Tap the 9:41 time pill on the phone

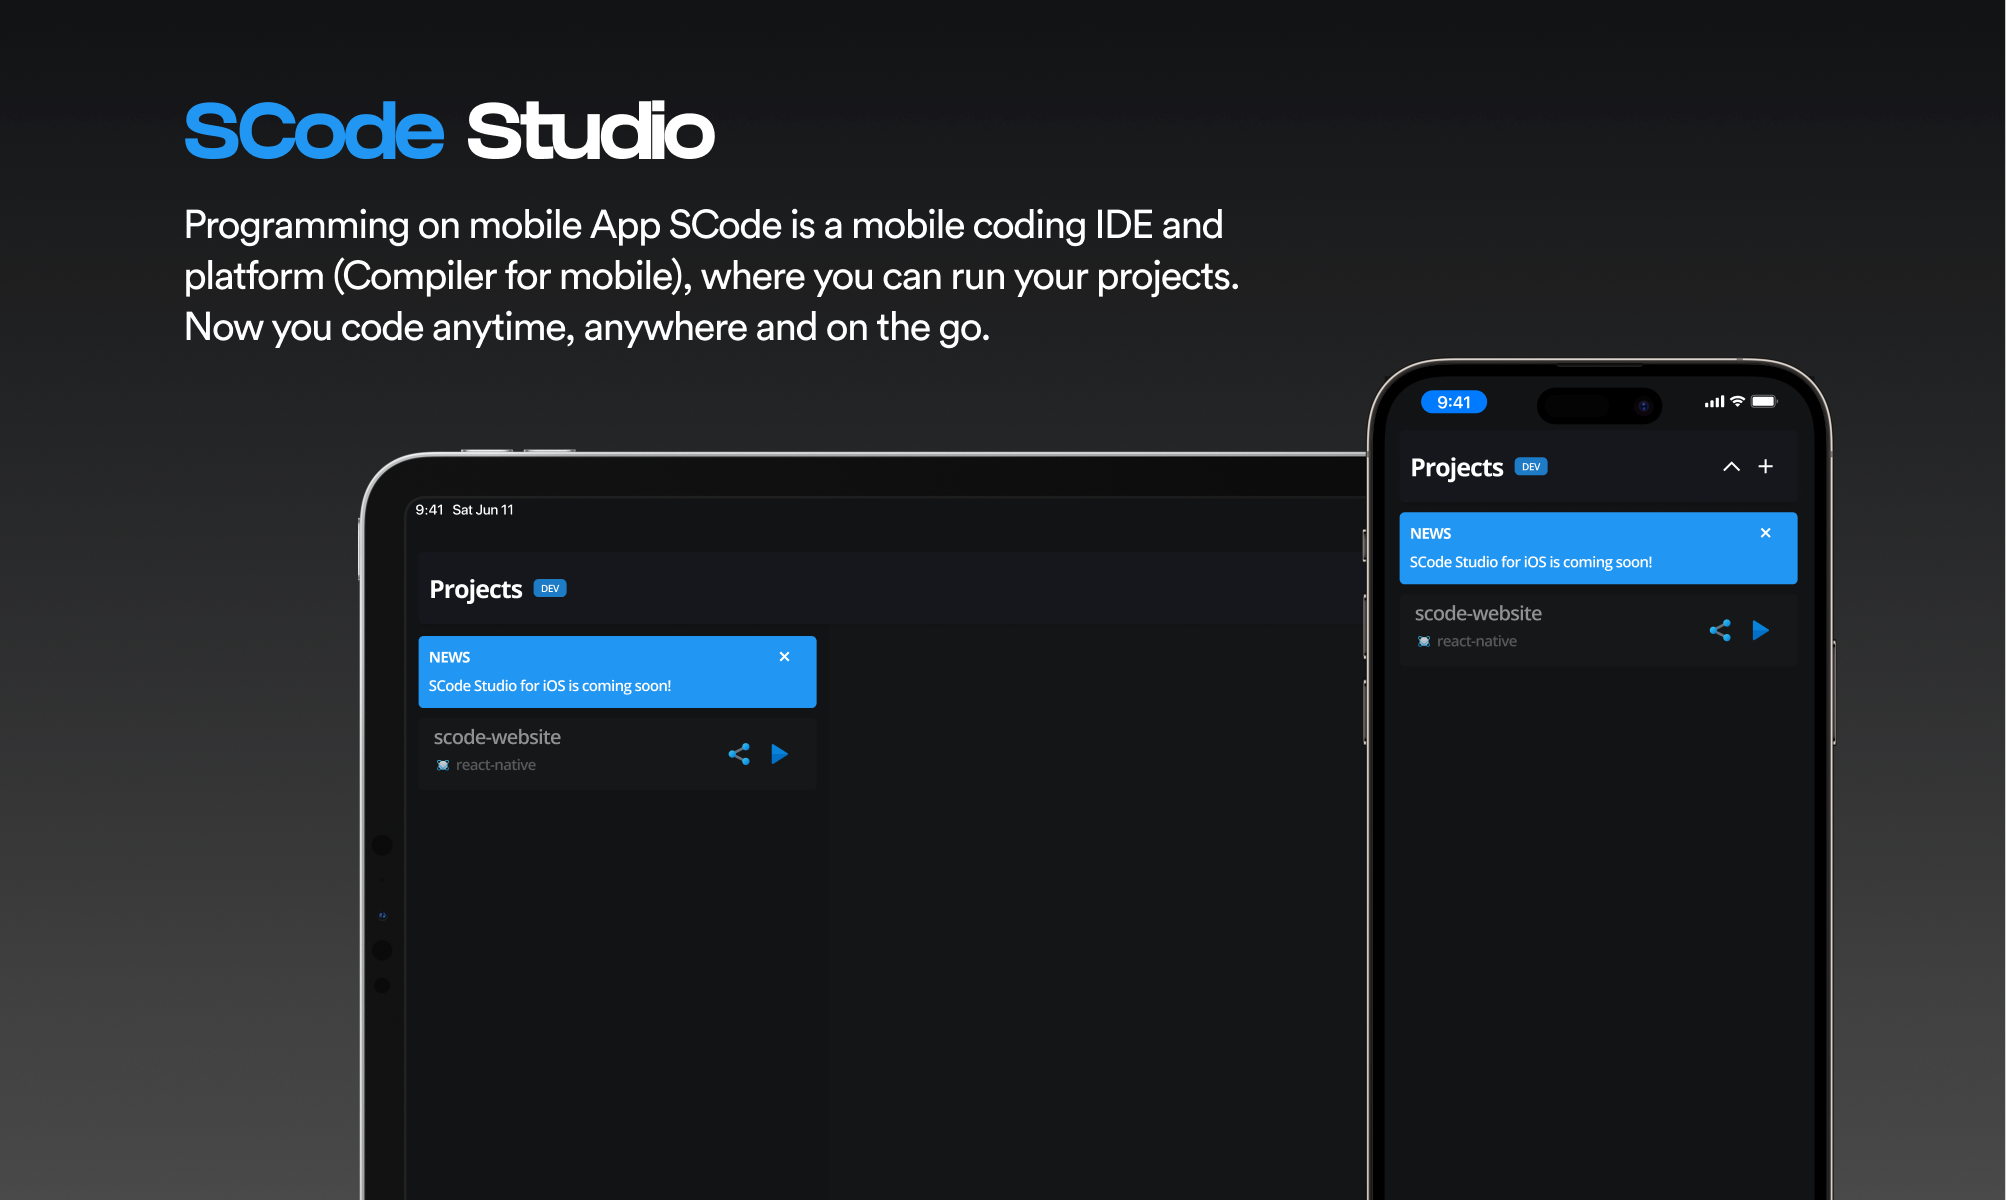click(1454, 402)
